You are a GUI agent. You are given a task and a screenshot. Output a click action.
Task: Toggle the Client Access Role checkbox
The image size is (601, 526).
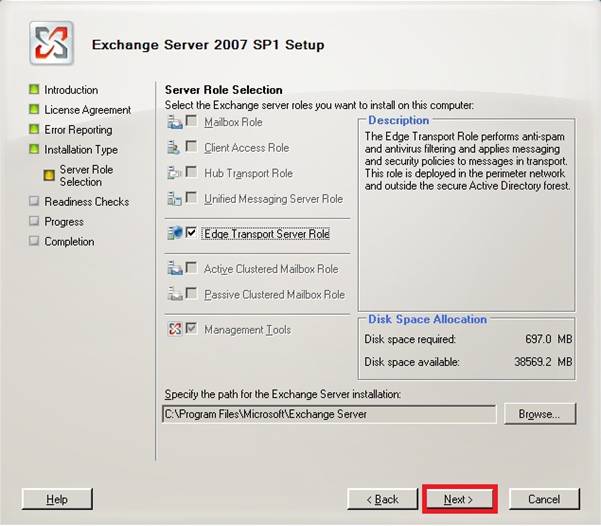pyautogui.click(x=191, y=146)
